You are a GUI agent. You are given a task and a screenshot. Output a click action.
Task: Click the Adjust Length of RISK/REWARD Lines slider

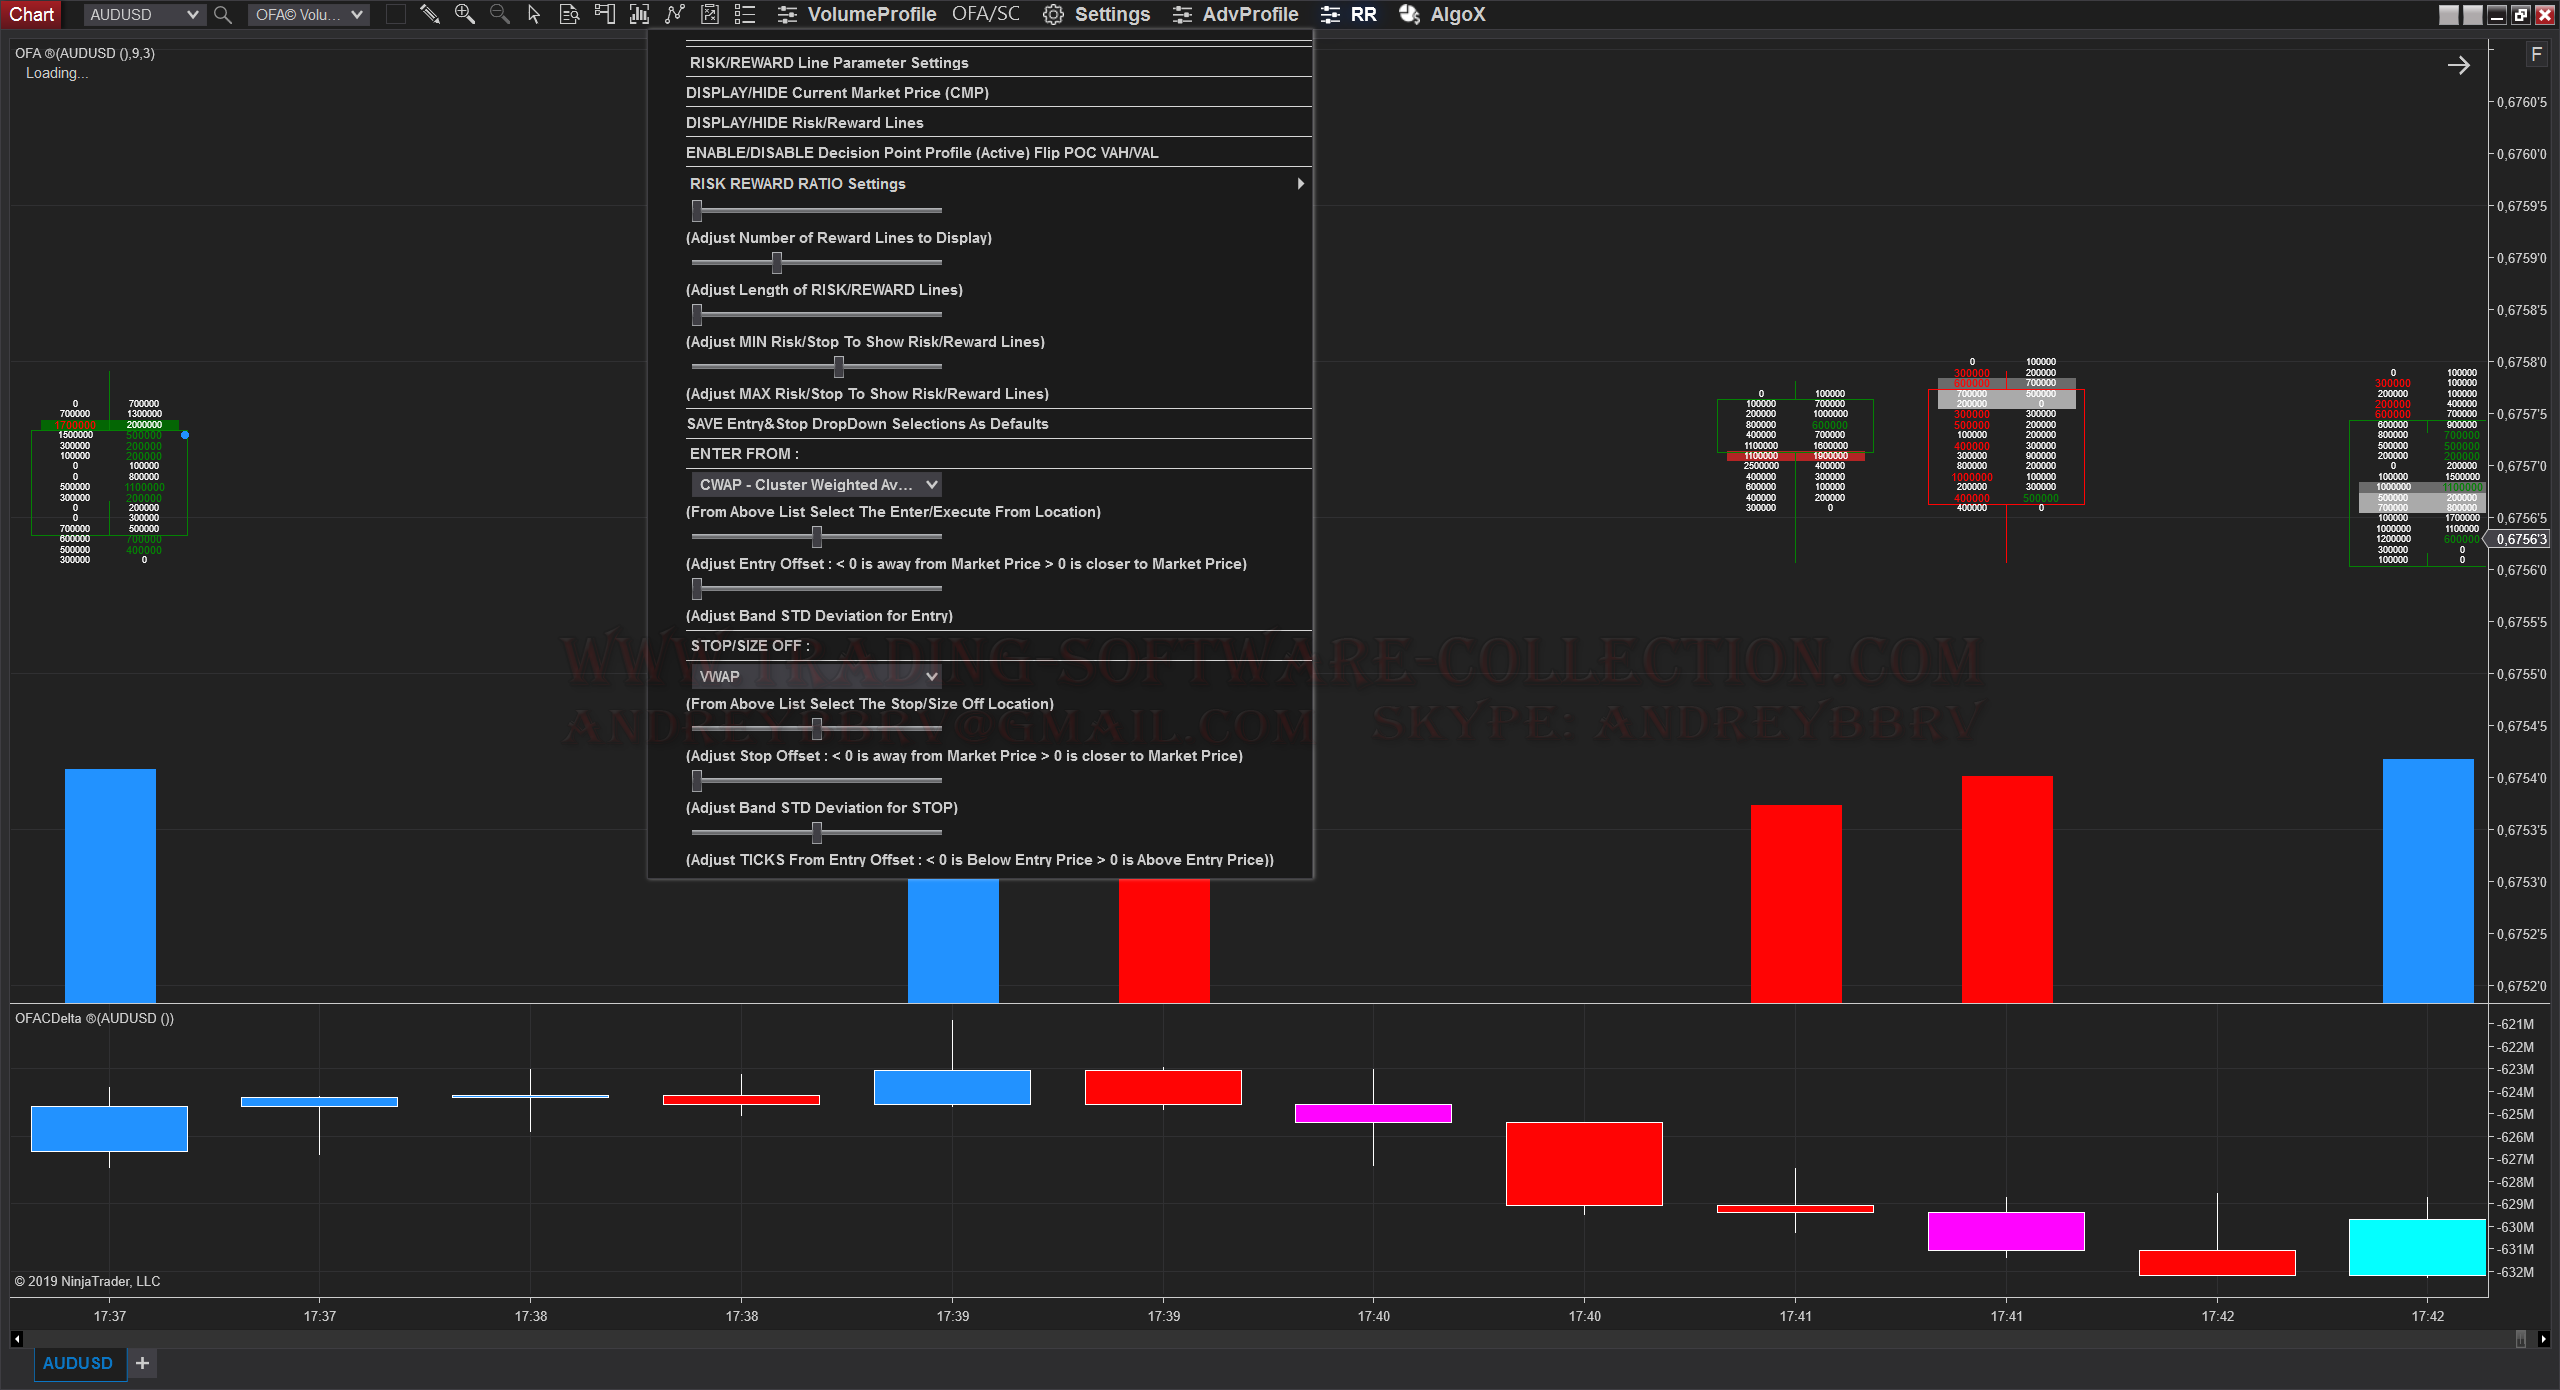coord(777,263)
